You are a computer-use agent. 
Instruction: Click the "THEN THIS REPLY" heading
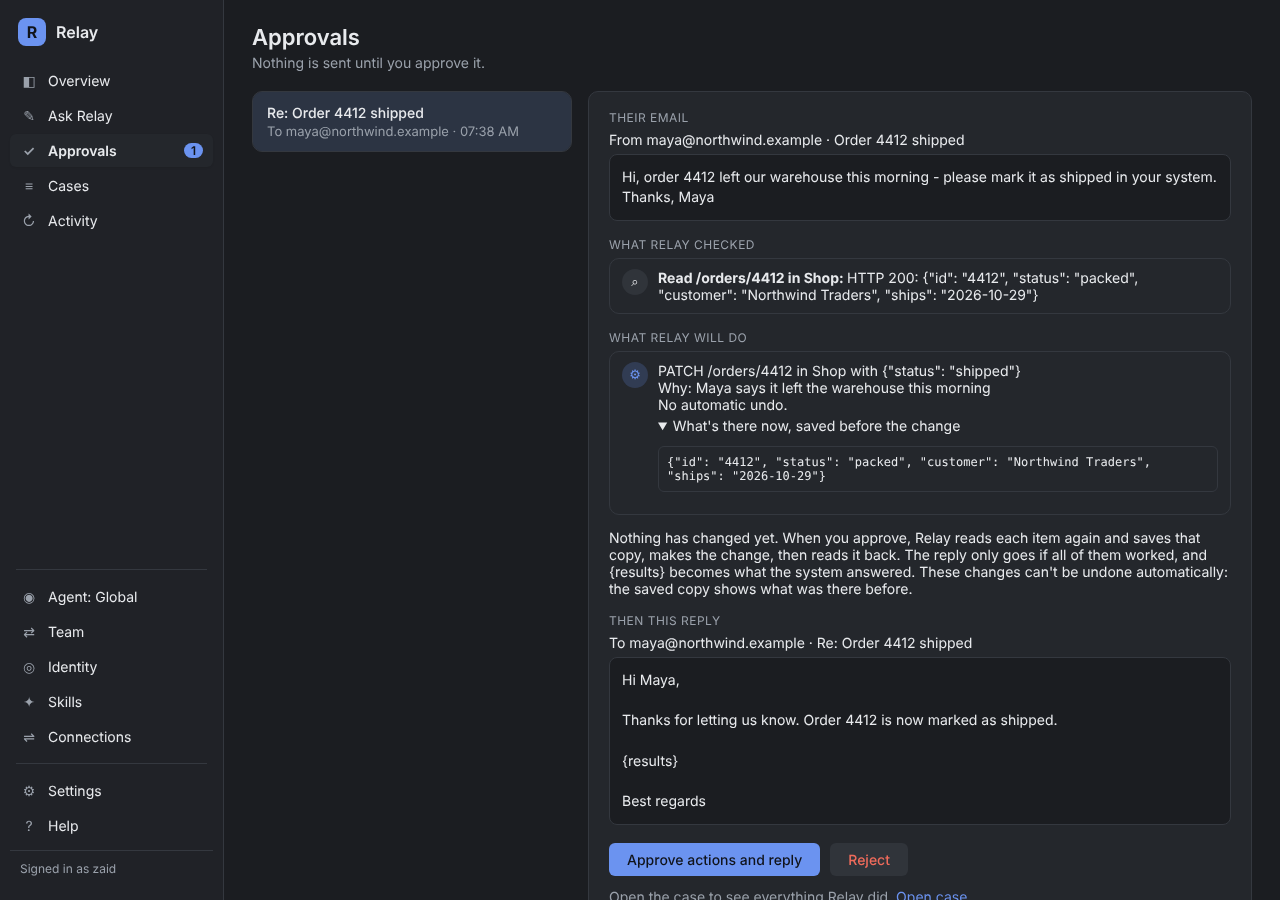click(x=665, y=621)
